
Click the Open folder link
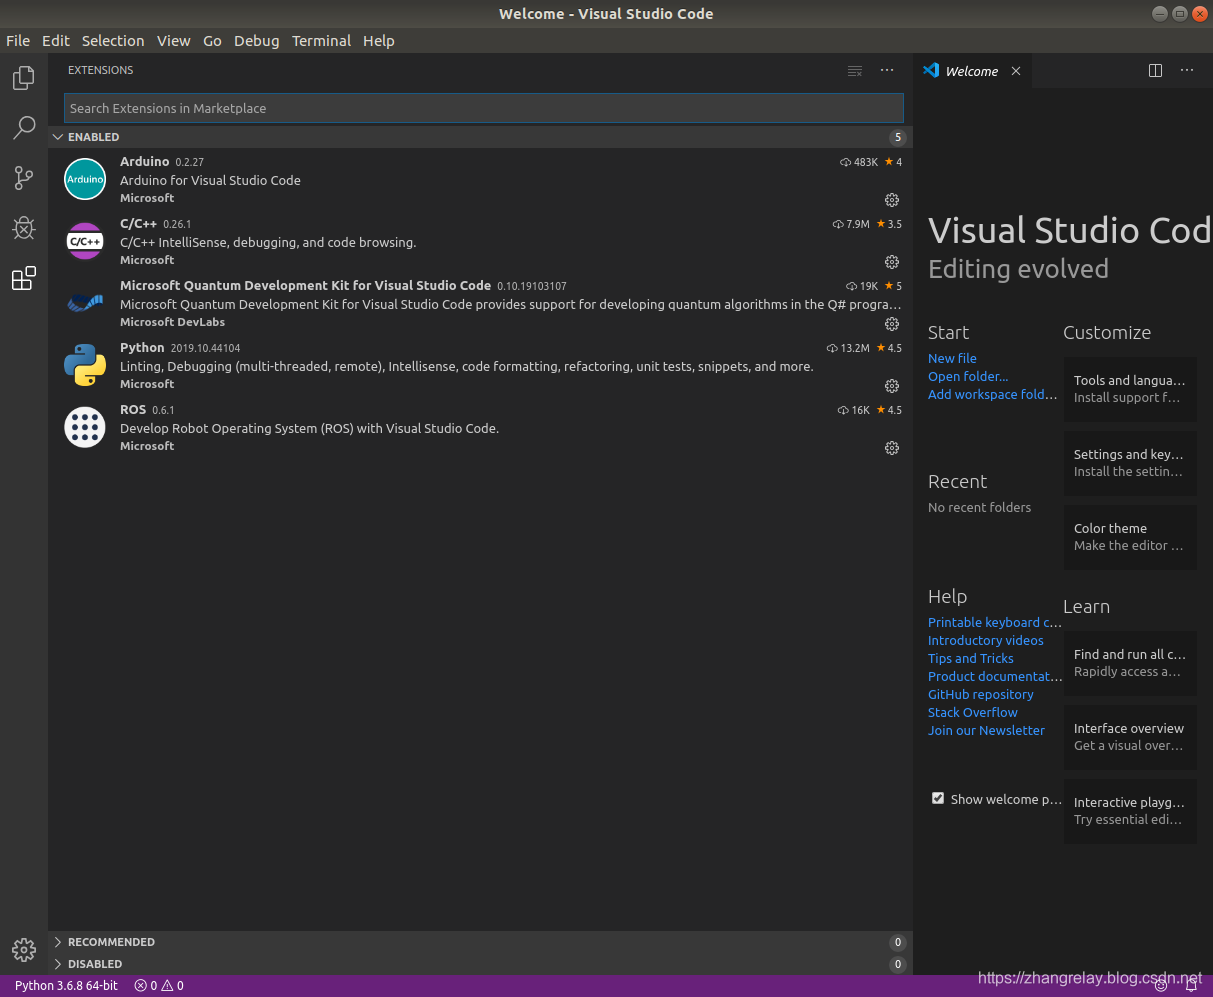968,376
